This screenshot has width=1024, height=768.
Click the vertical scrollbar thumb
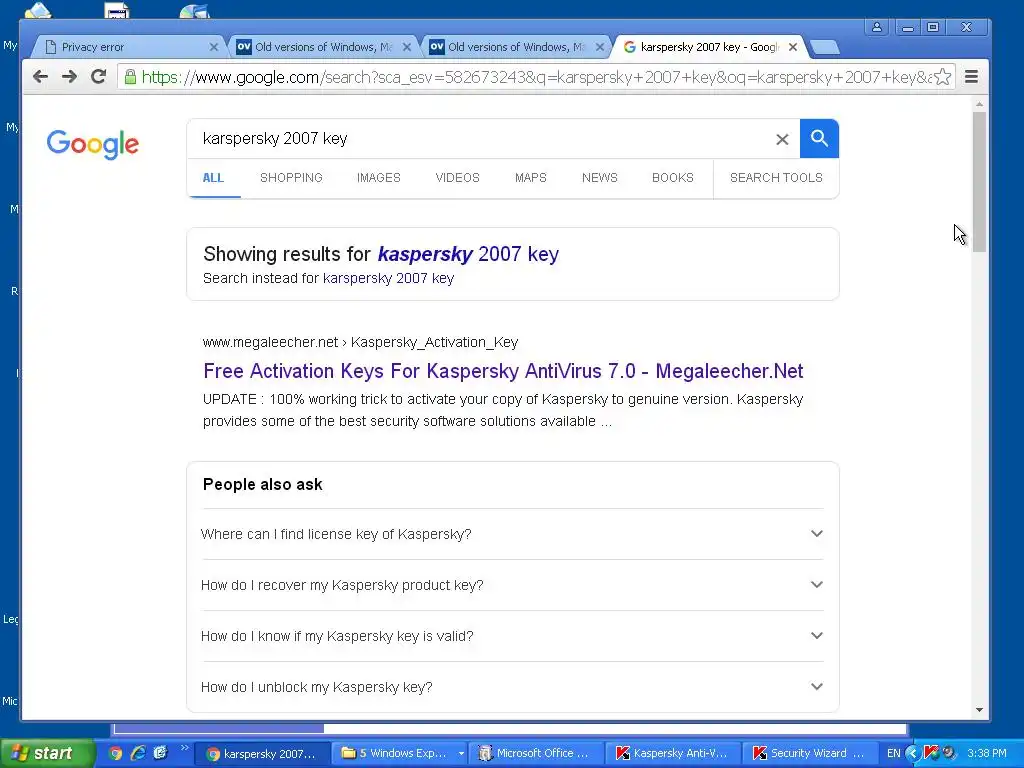[978, 182]
